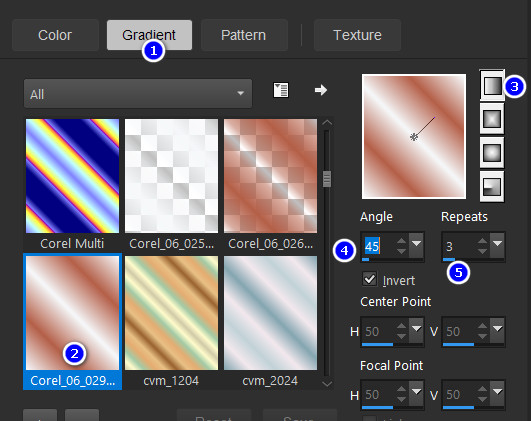Click the gradient list scrollbar thumb
This screenshot has width=531, height=421.
327,179
